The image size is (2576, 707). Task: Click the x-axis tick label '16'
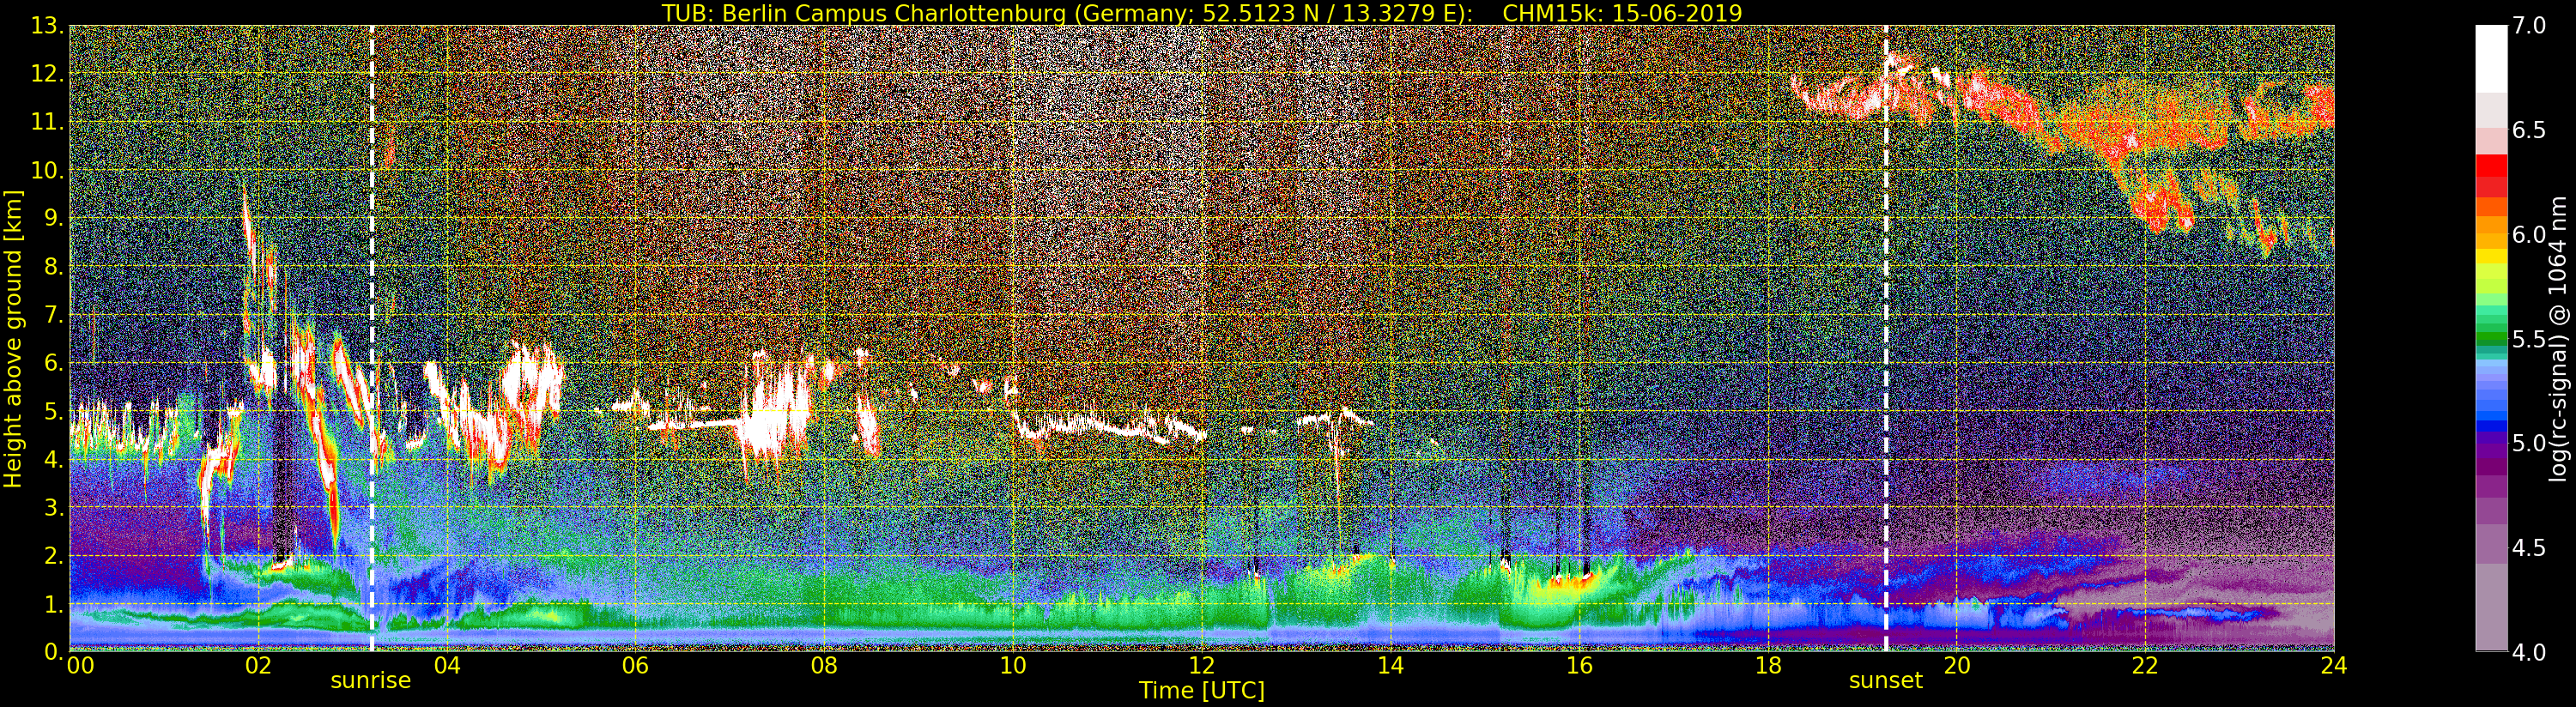(1579, 665)
